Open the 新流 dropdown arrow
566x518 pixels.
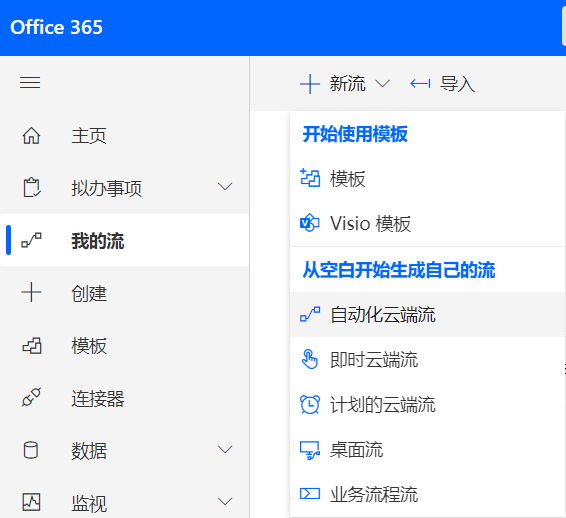383,84
